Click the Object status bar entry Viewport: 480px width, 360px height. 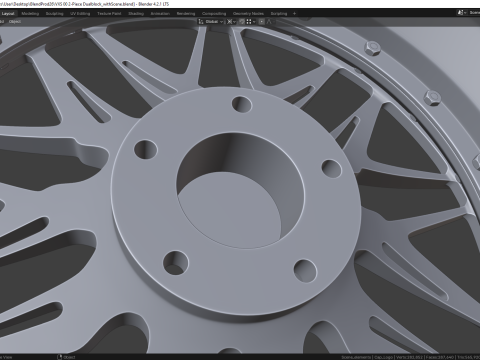coord(66,357)
